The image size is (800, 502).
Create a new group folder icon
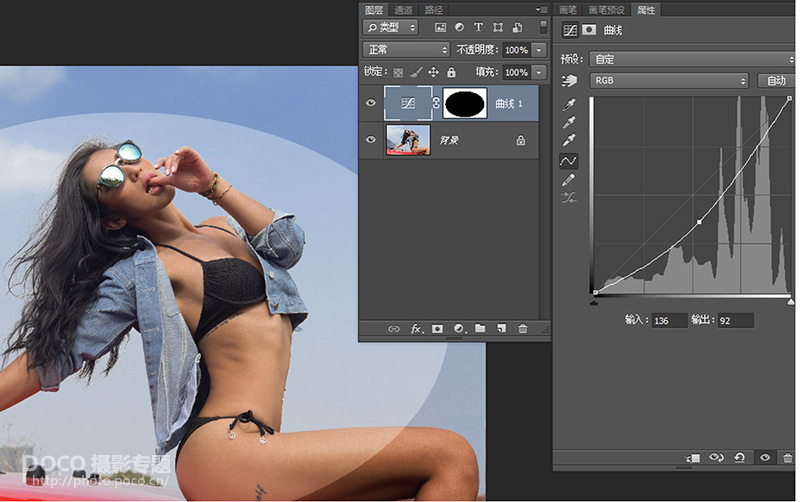click(480, 329)
